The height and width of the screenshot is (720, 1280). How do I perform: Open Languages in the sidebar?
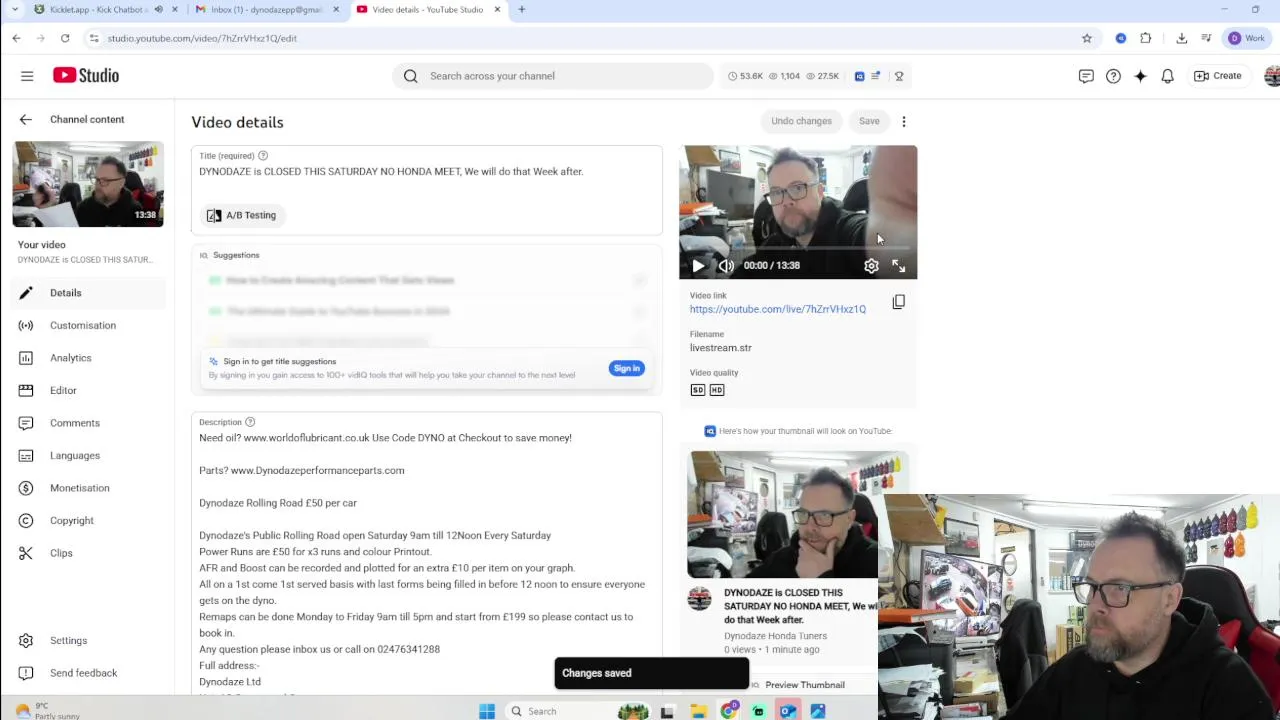[87, 455]
